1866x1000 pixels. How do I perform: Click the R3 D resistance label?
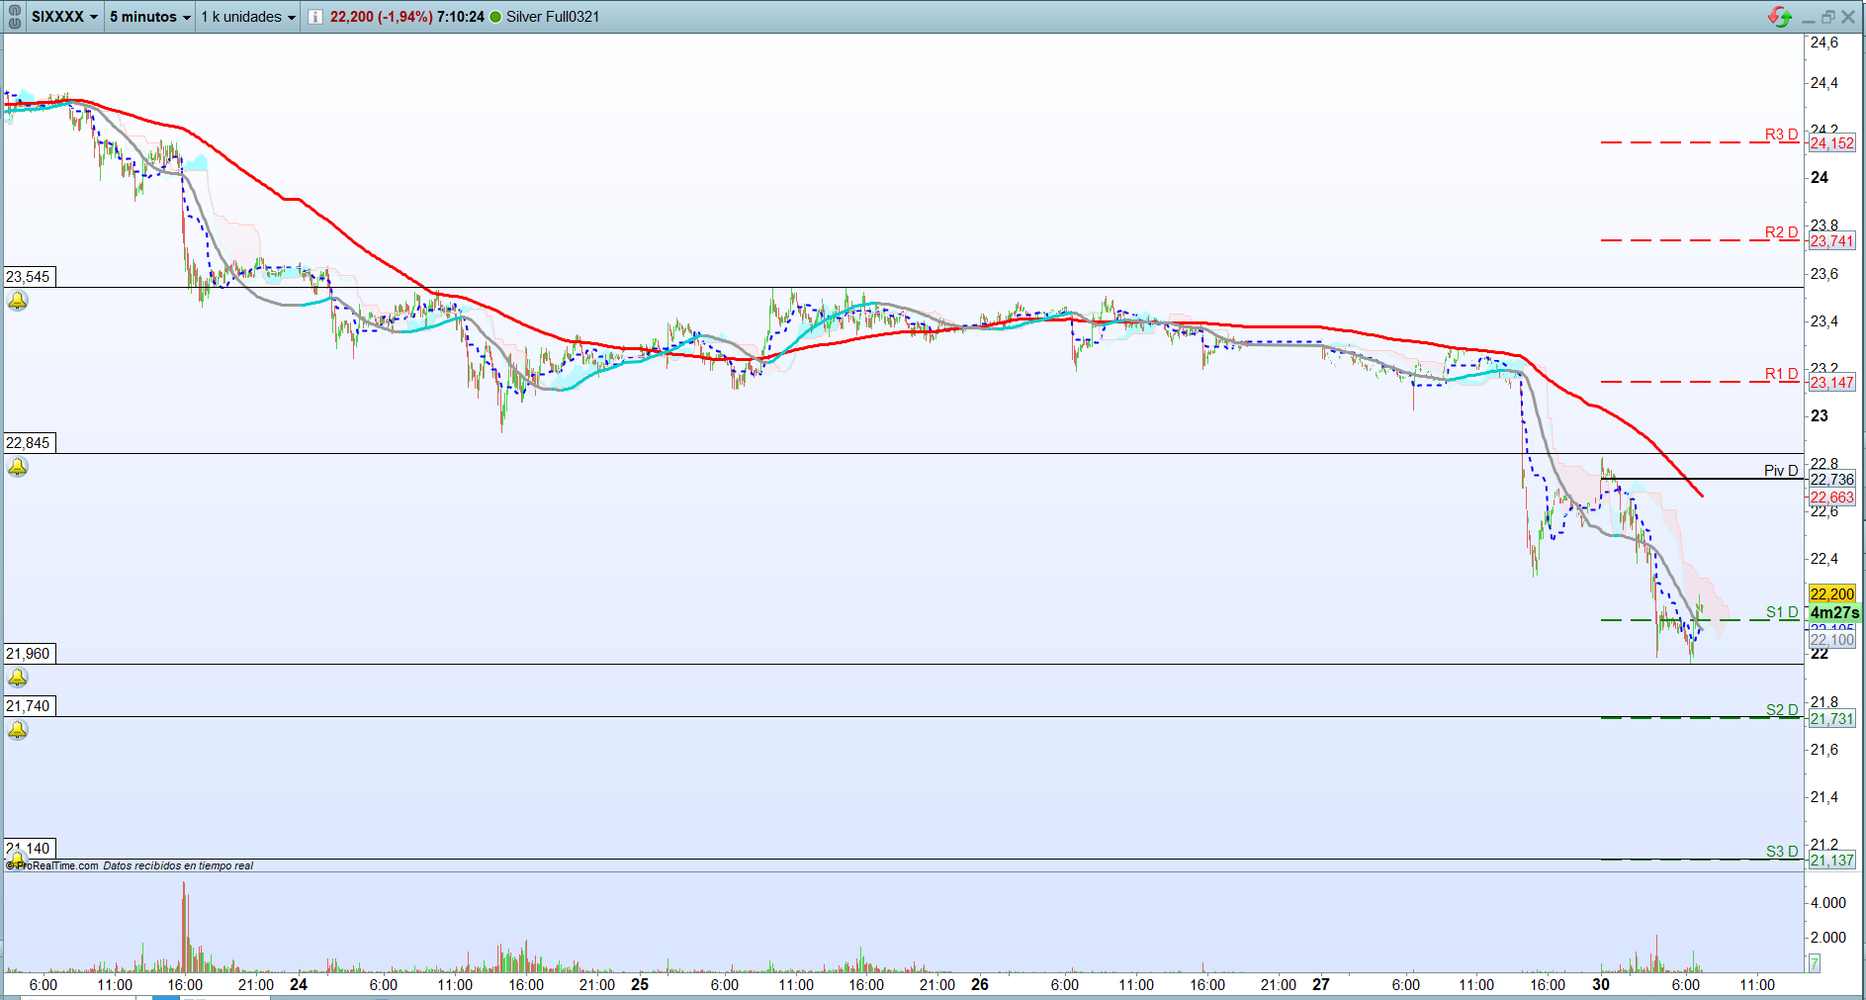[1781, 134]
